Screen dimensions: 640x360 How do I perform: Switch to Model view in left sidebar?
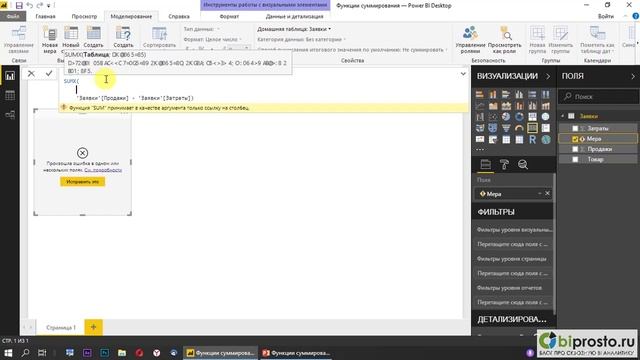point(10,115)
